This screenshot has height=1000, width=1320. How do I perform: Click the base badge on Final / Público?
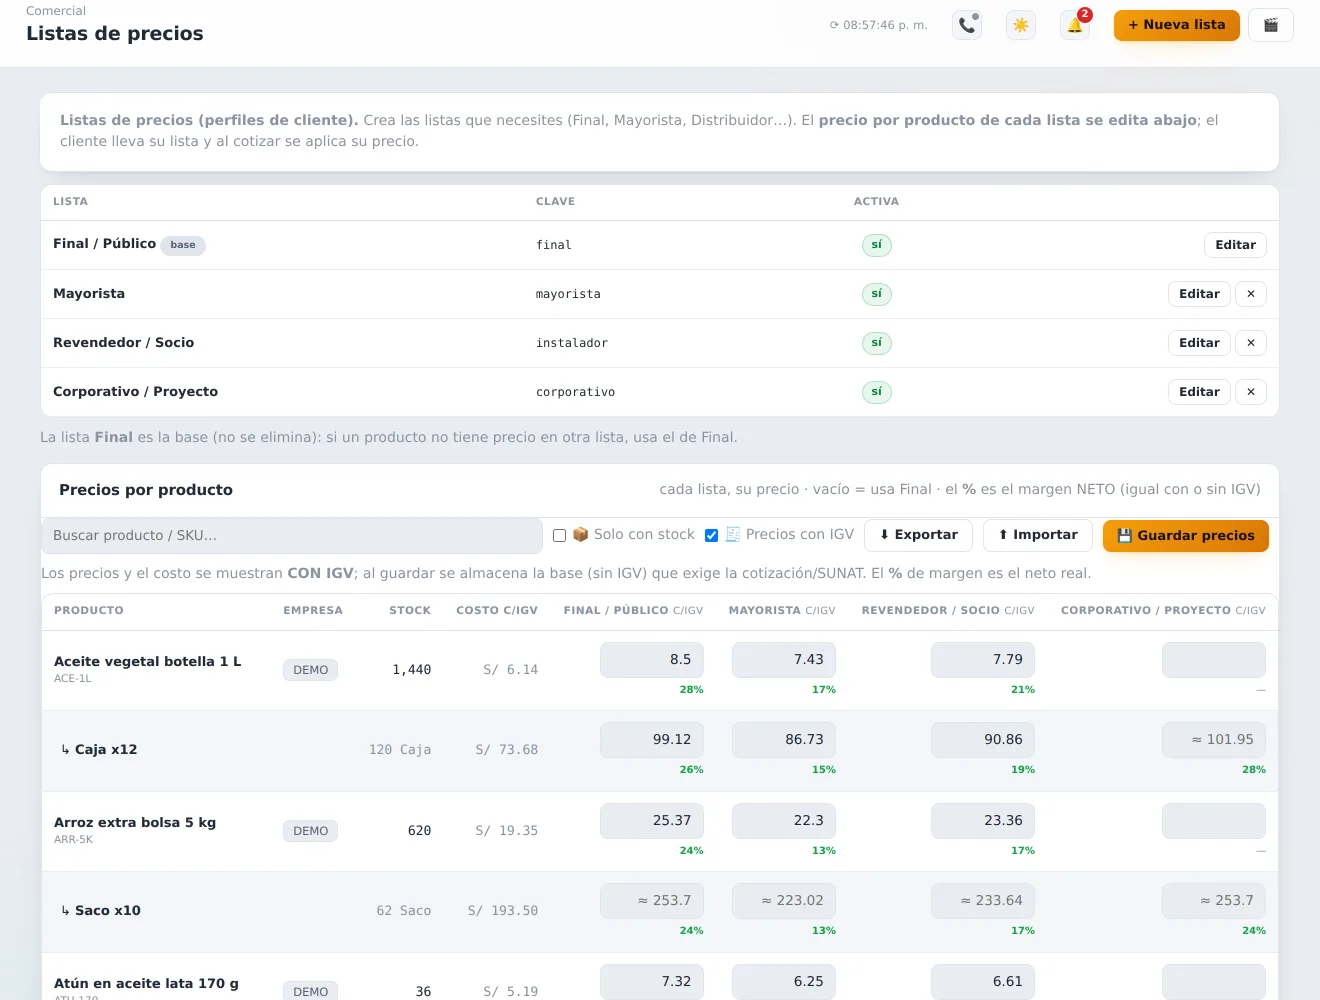pos(183,245)
